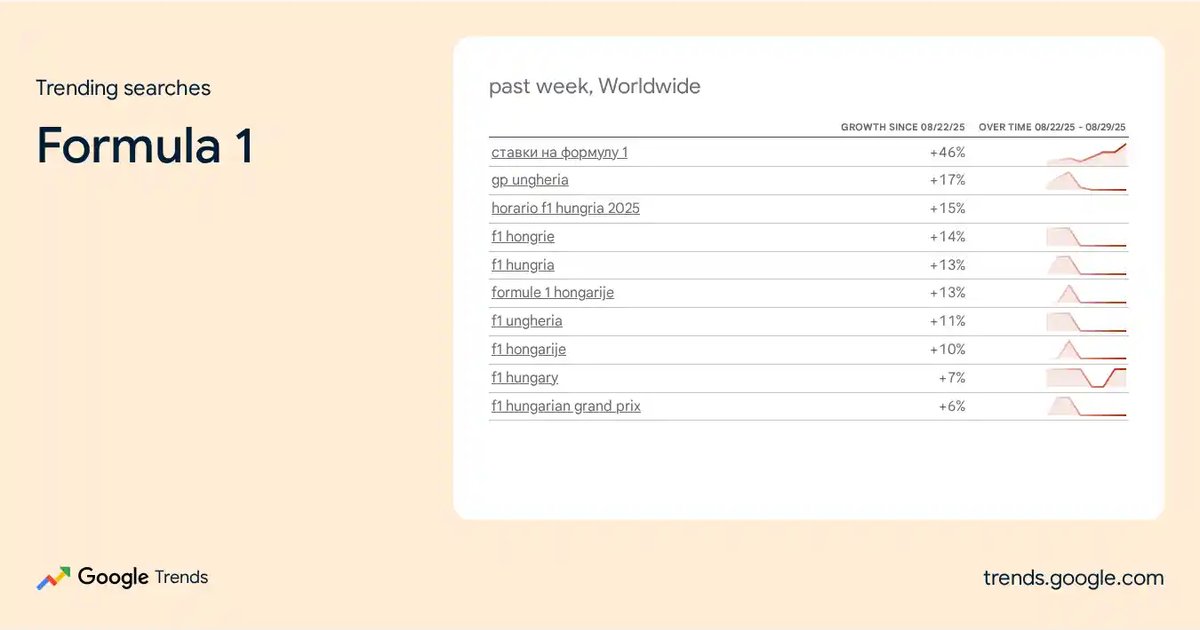Click the +15% growth value
Image resolution: width=1200 pixels, height=630 pixels.
(x=947, y=209)
